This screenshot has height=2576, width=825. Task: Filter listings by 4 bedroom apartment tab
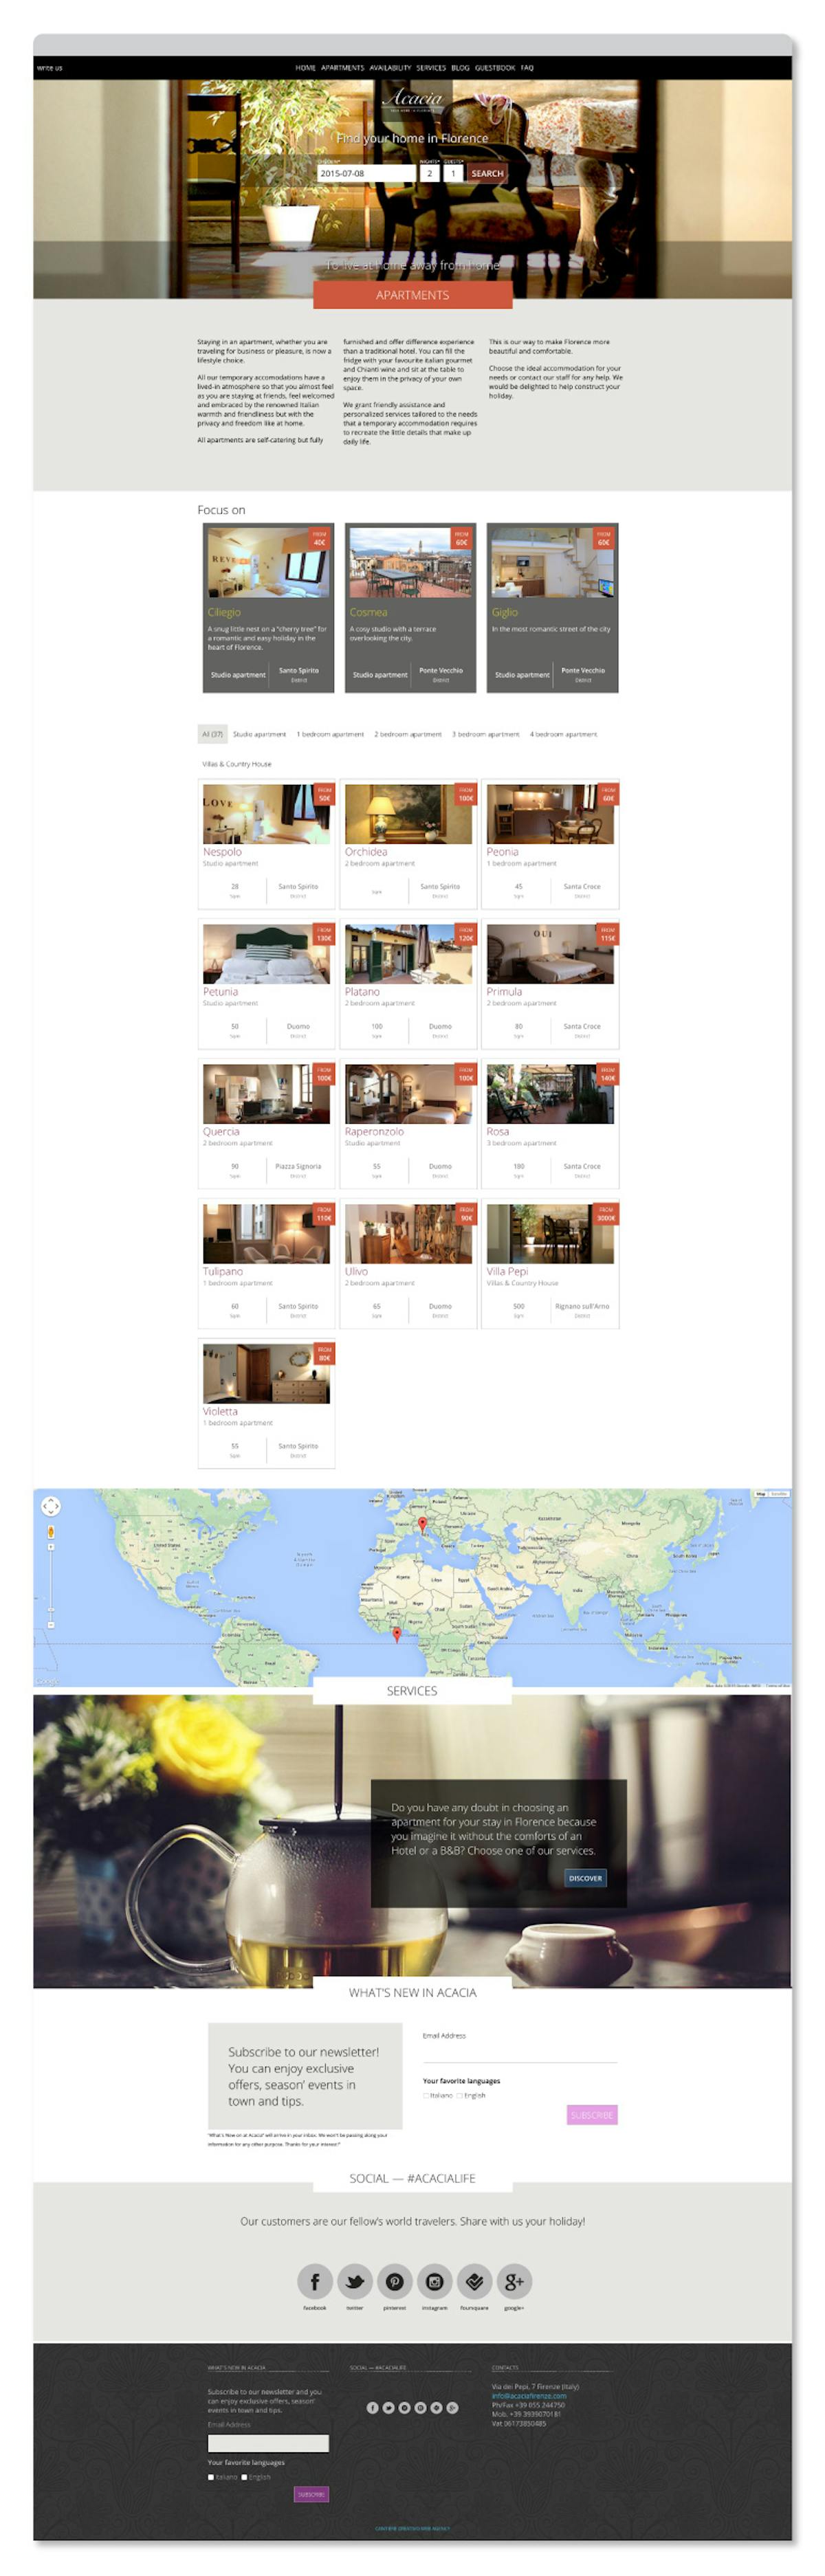(x=563, y=734)
